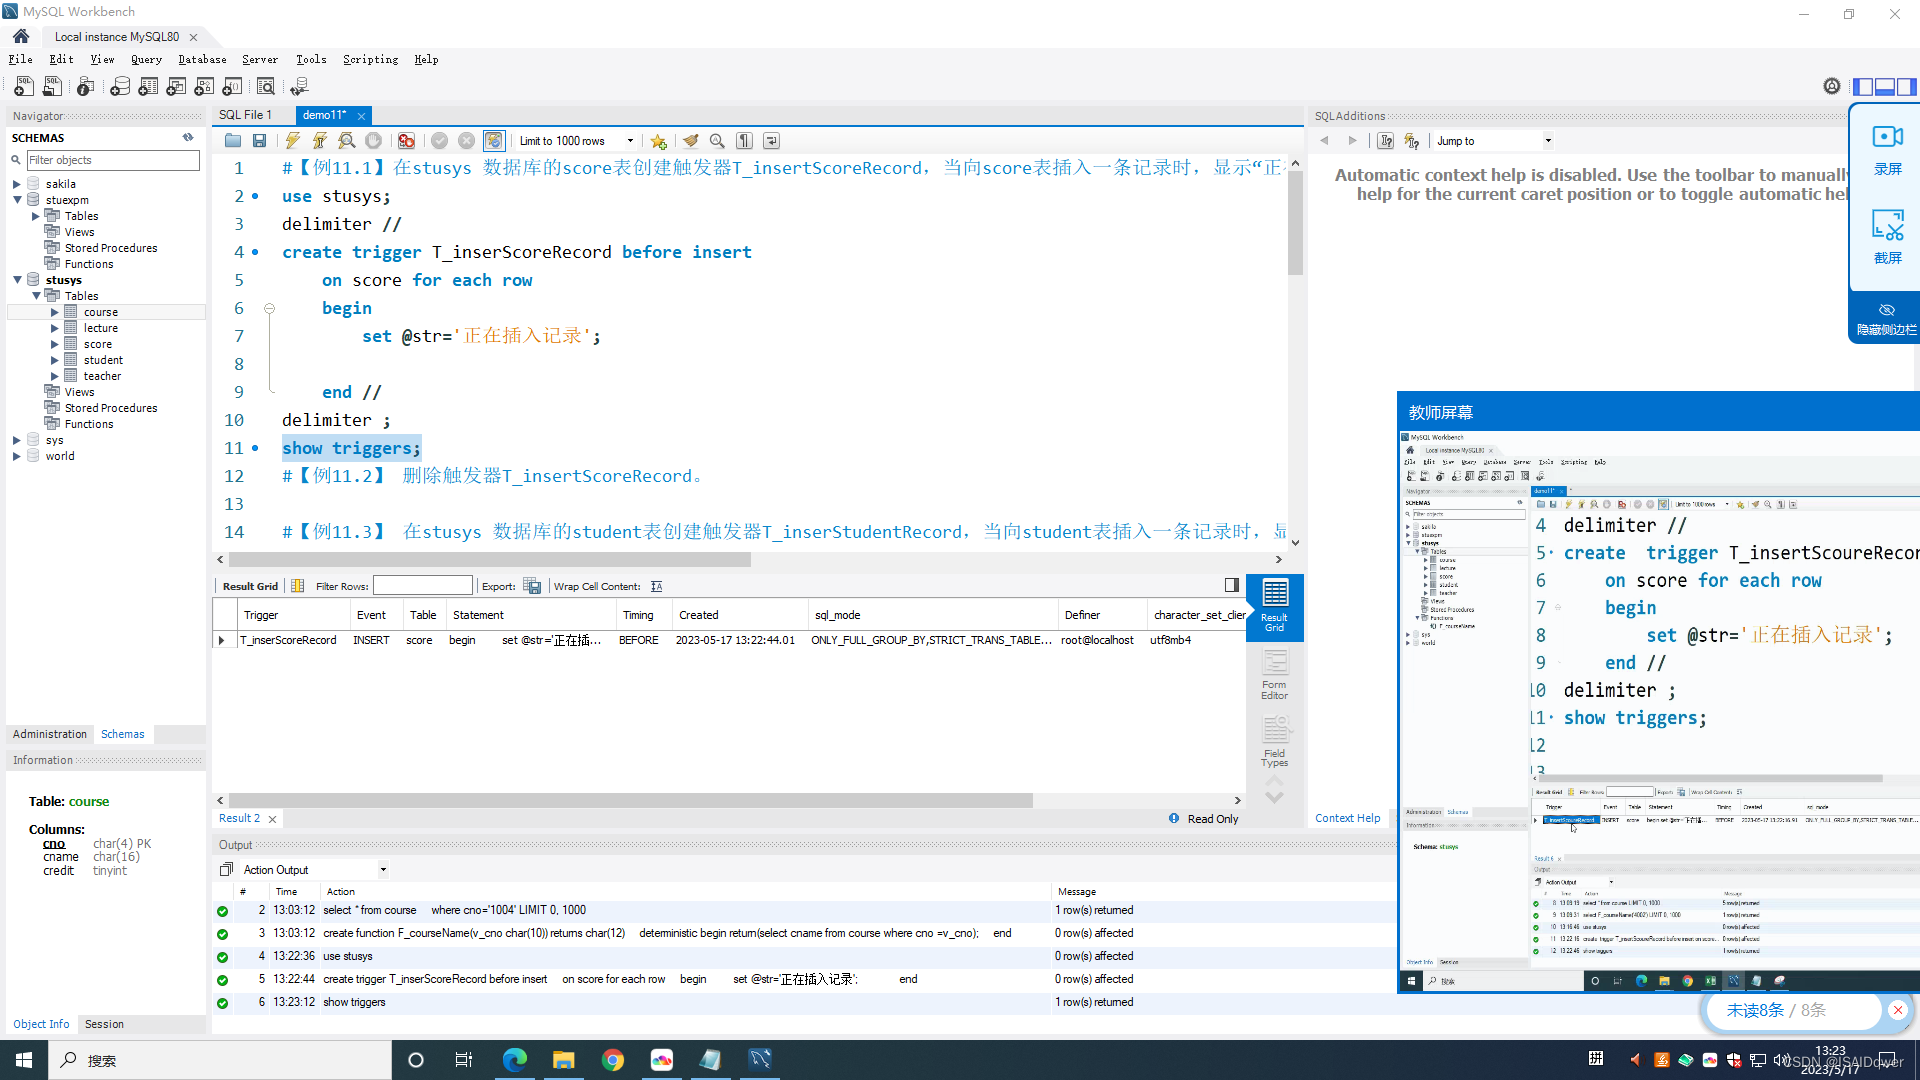Execute the SQL script with lightning icon
The image size is (1920, 1080).
292,141
